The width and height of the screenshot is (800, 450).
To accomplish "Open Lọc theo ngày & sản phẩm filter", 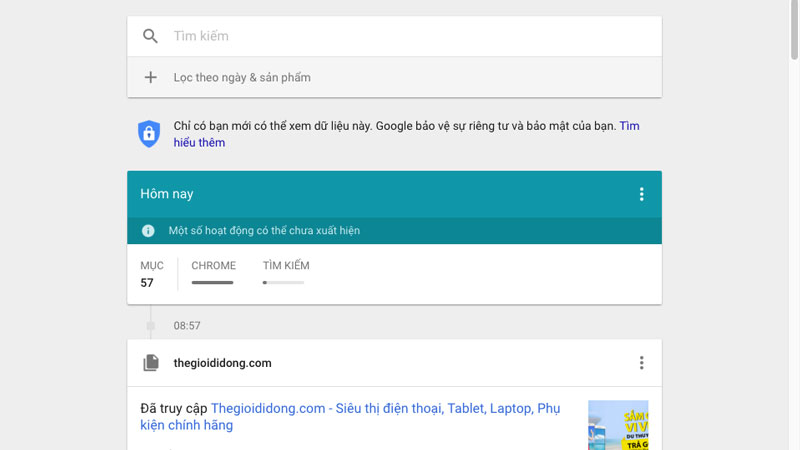I will point(394,77).
